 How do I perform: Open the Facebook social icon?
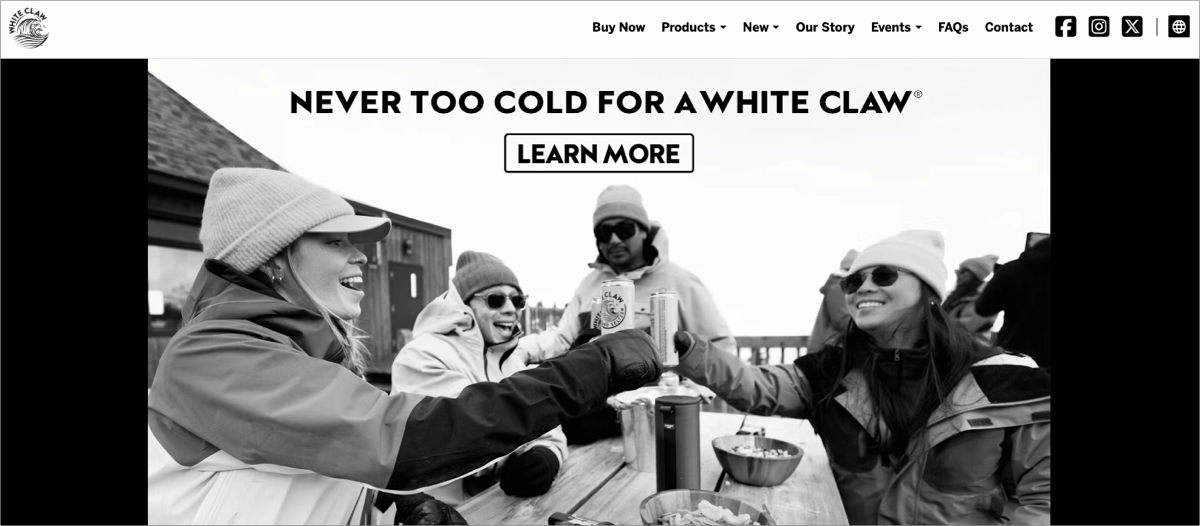point(1066,27)
